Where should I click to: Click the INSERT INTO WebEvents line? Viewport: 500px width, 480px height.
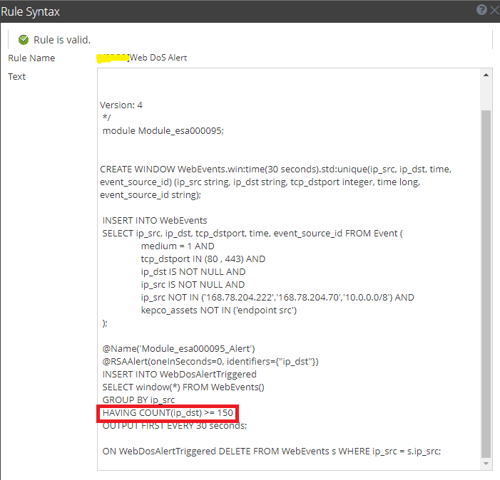pos(155,221)
